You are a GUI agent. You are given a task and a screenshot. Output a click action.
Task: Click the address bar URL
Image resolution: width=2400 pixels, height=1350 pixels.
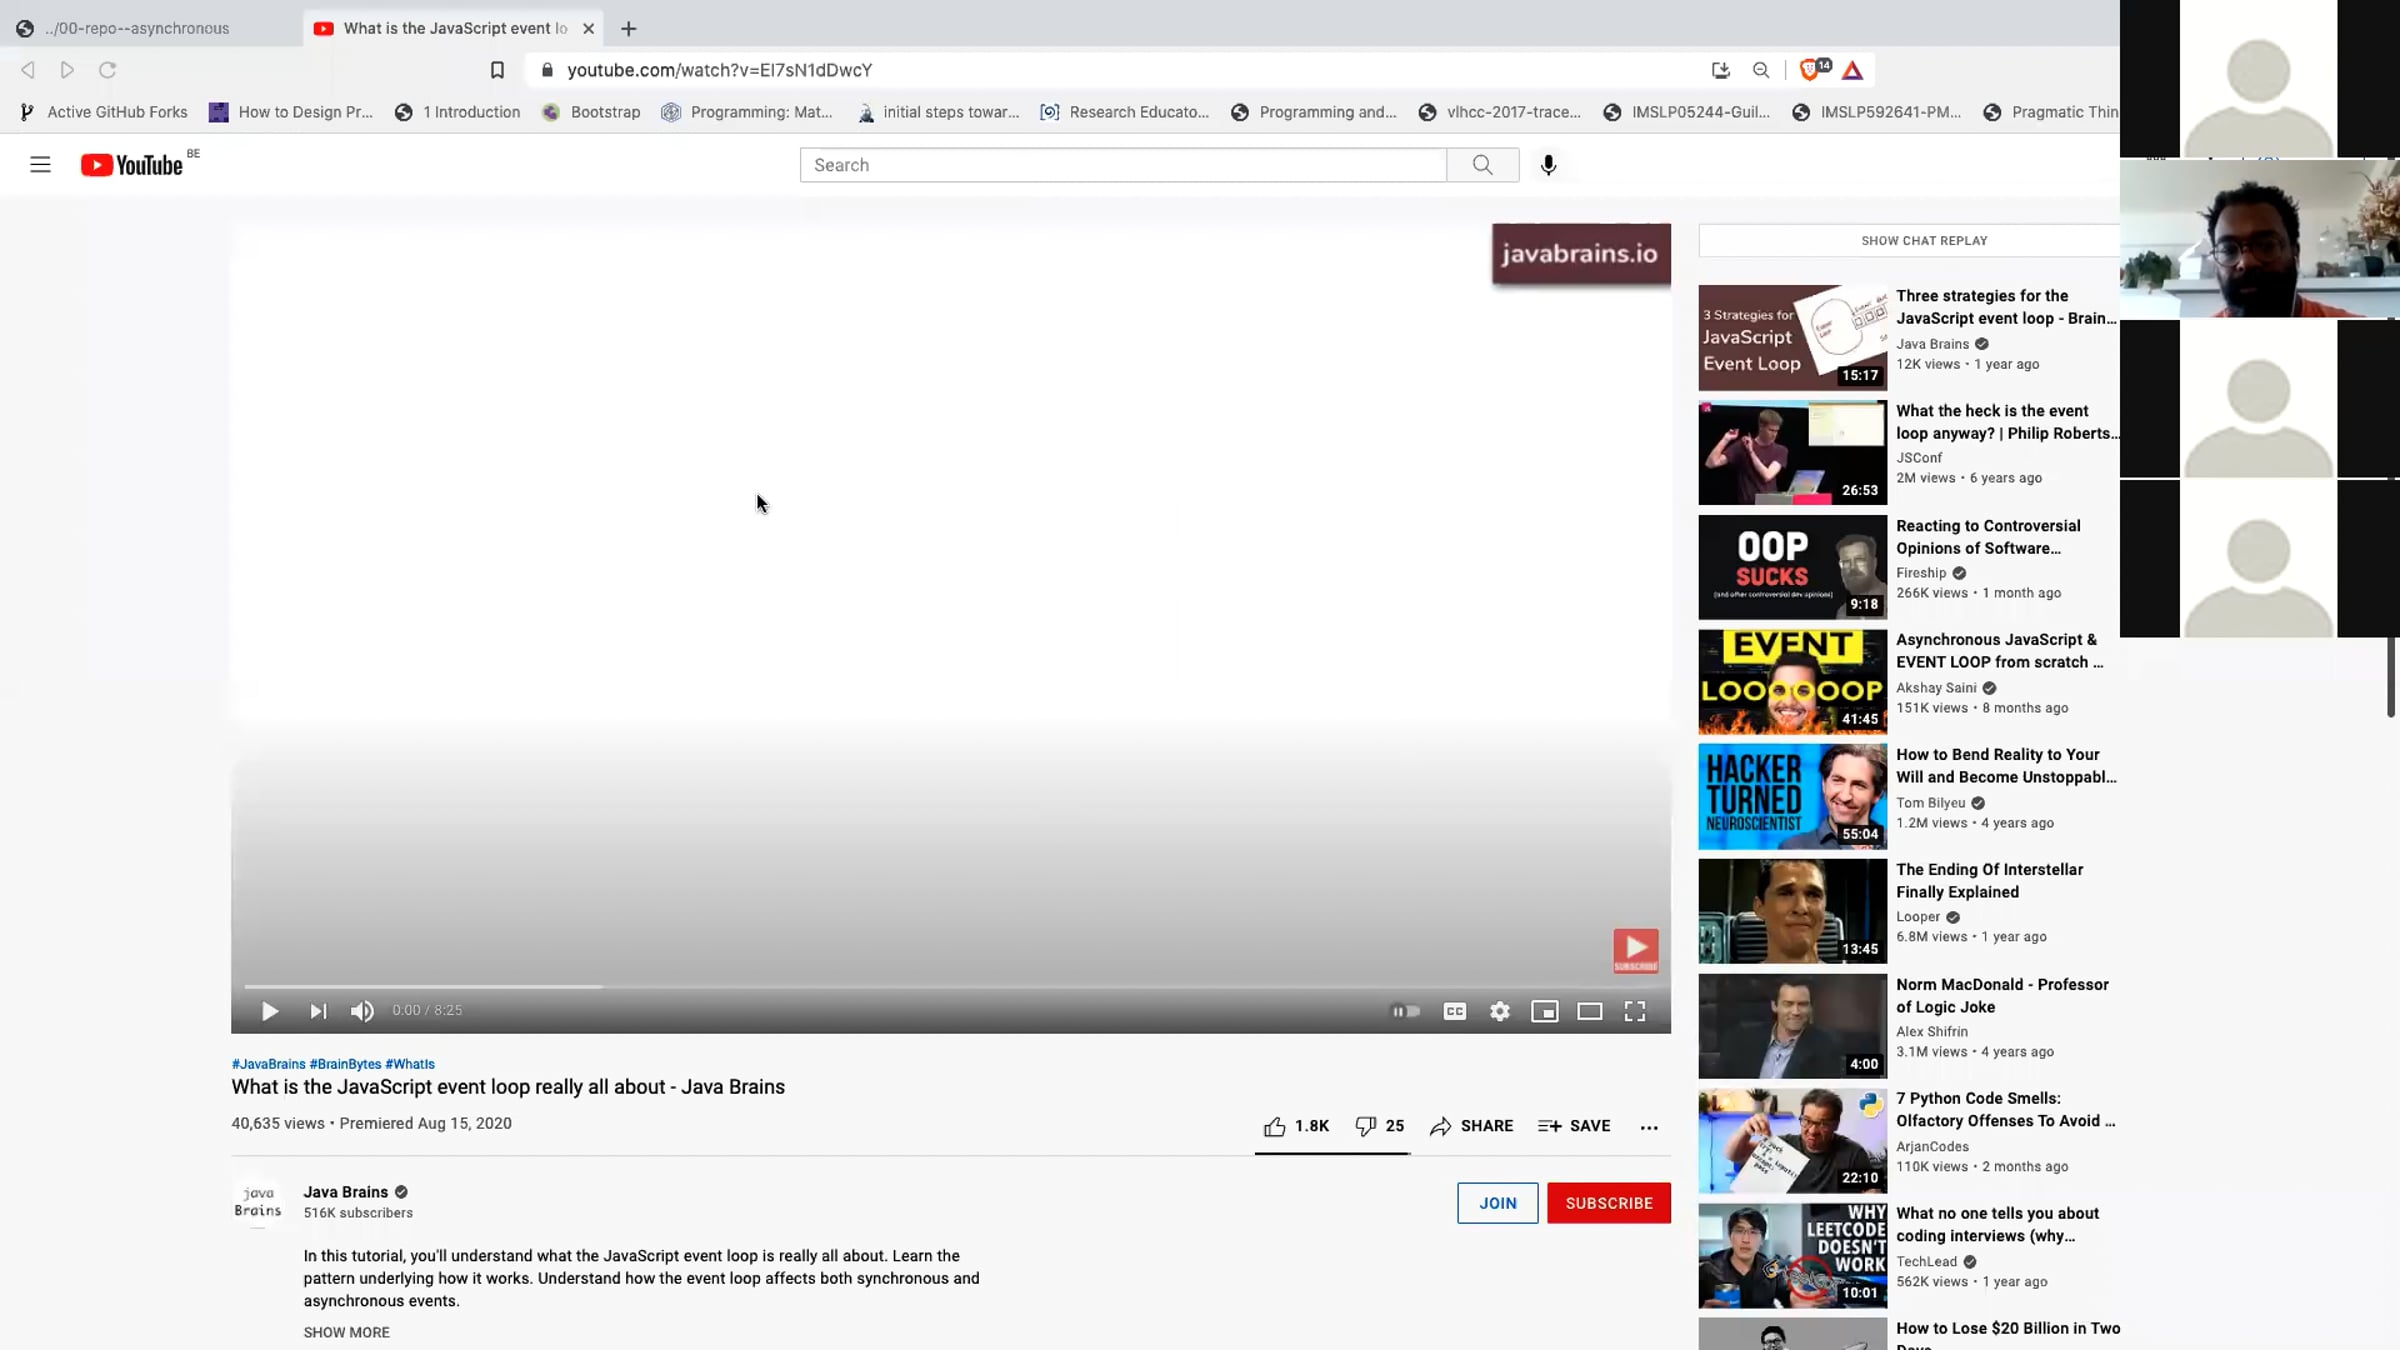tap(719, 70)
